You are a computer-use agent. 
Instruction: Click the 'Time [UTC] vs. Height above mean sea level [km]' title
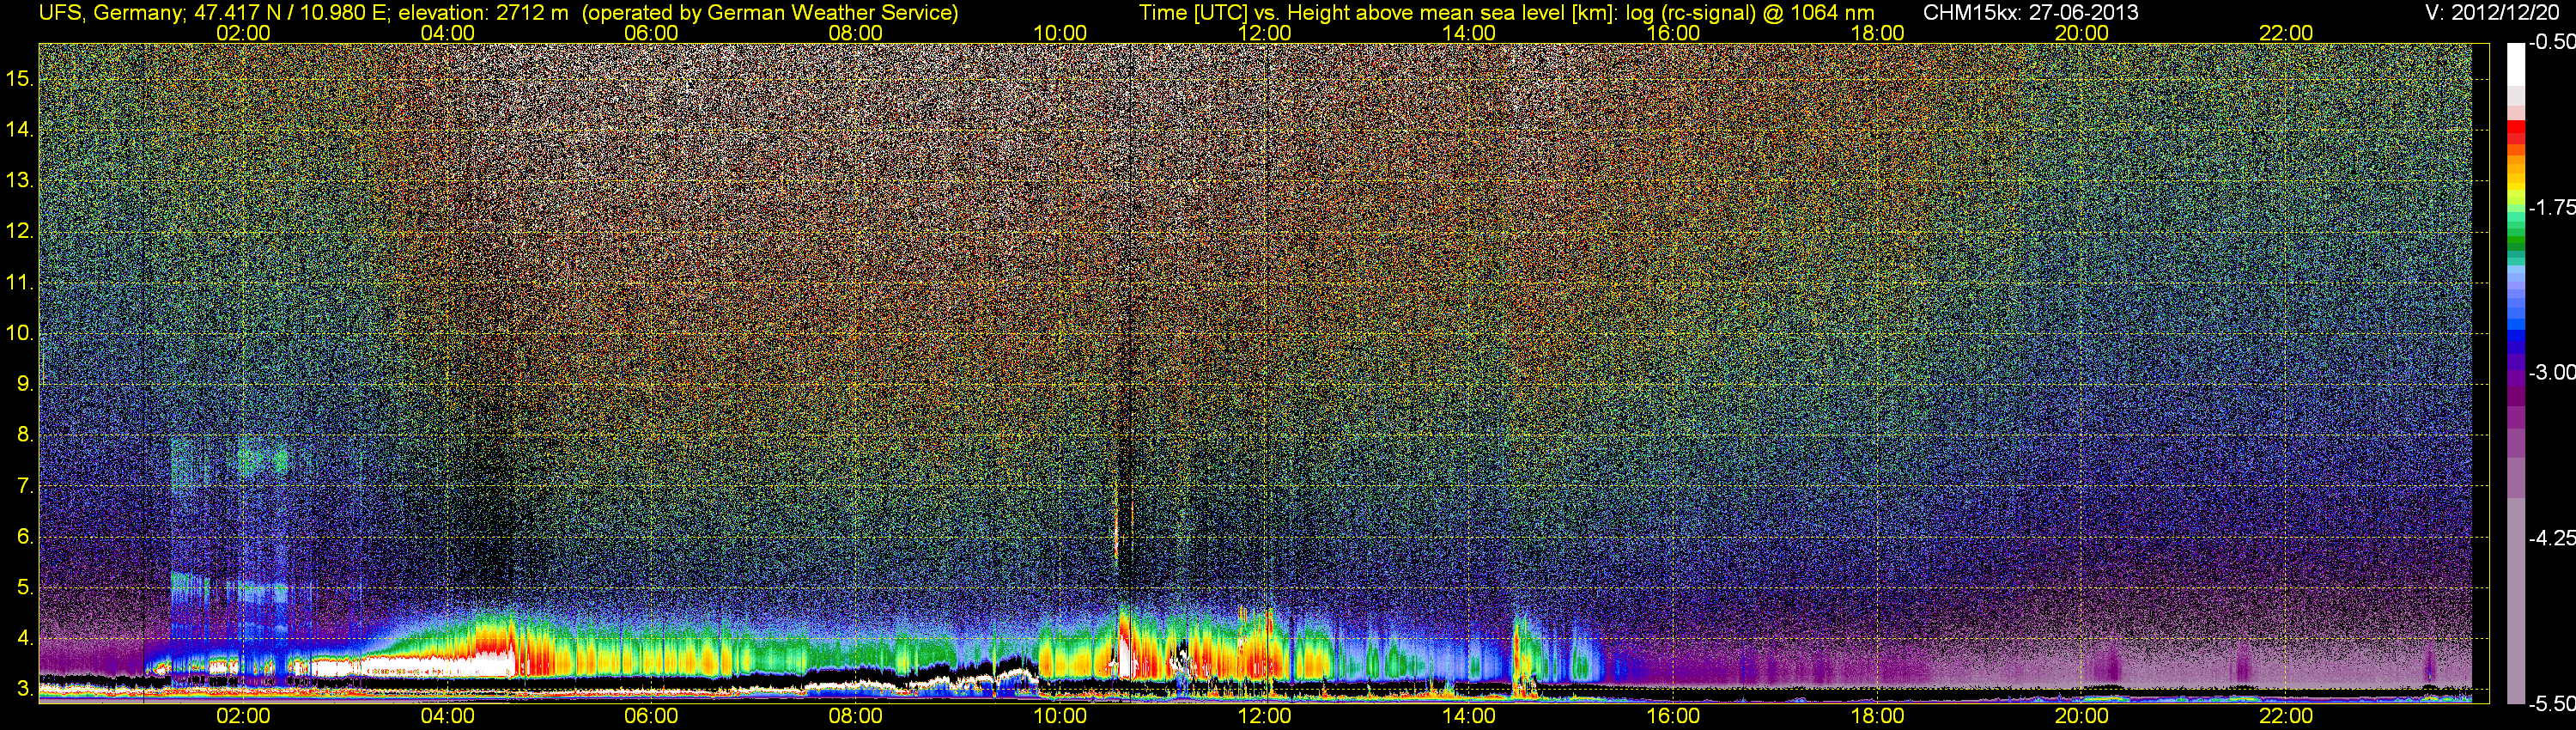point(1378,12)
